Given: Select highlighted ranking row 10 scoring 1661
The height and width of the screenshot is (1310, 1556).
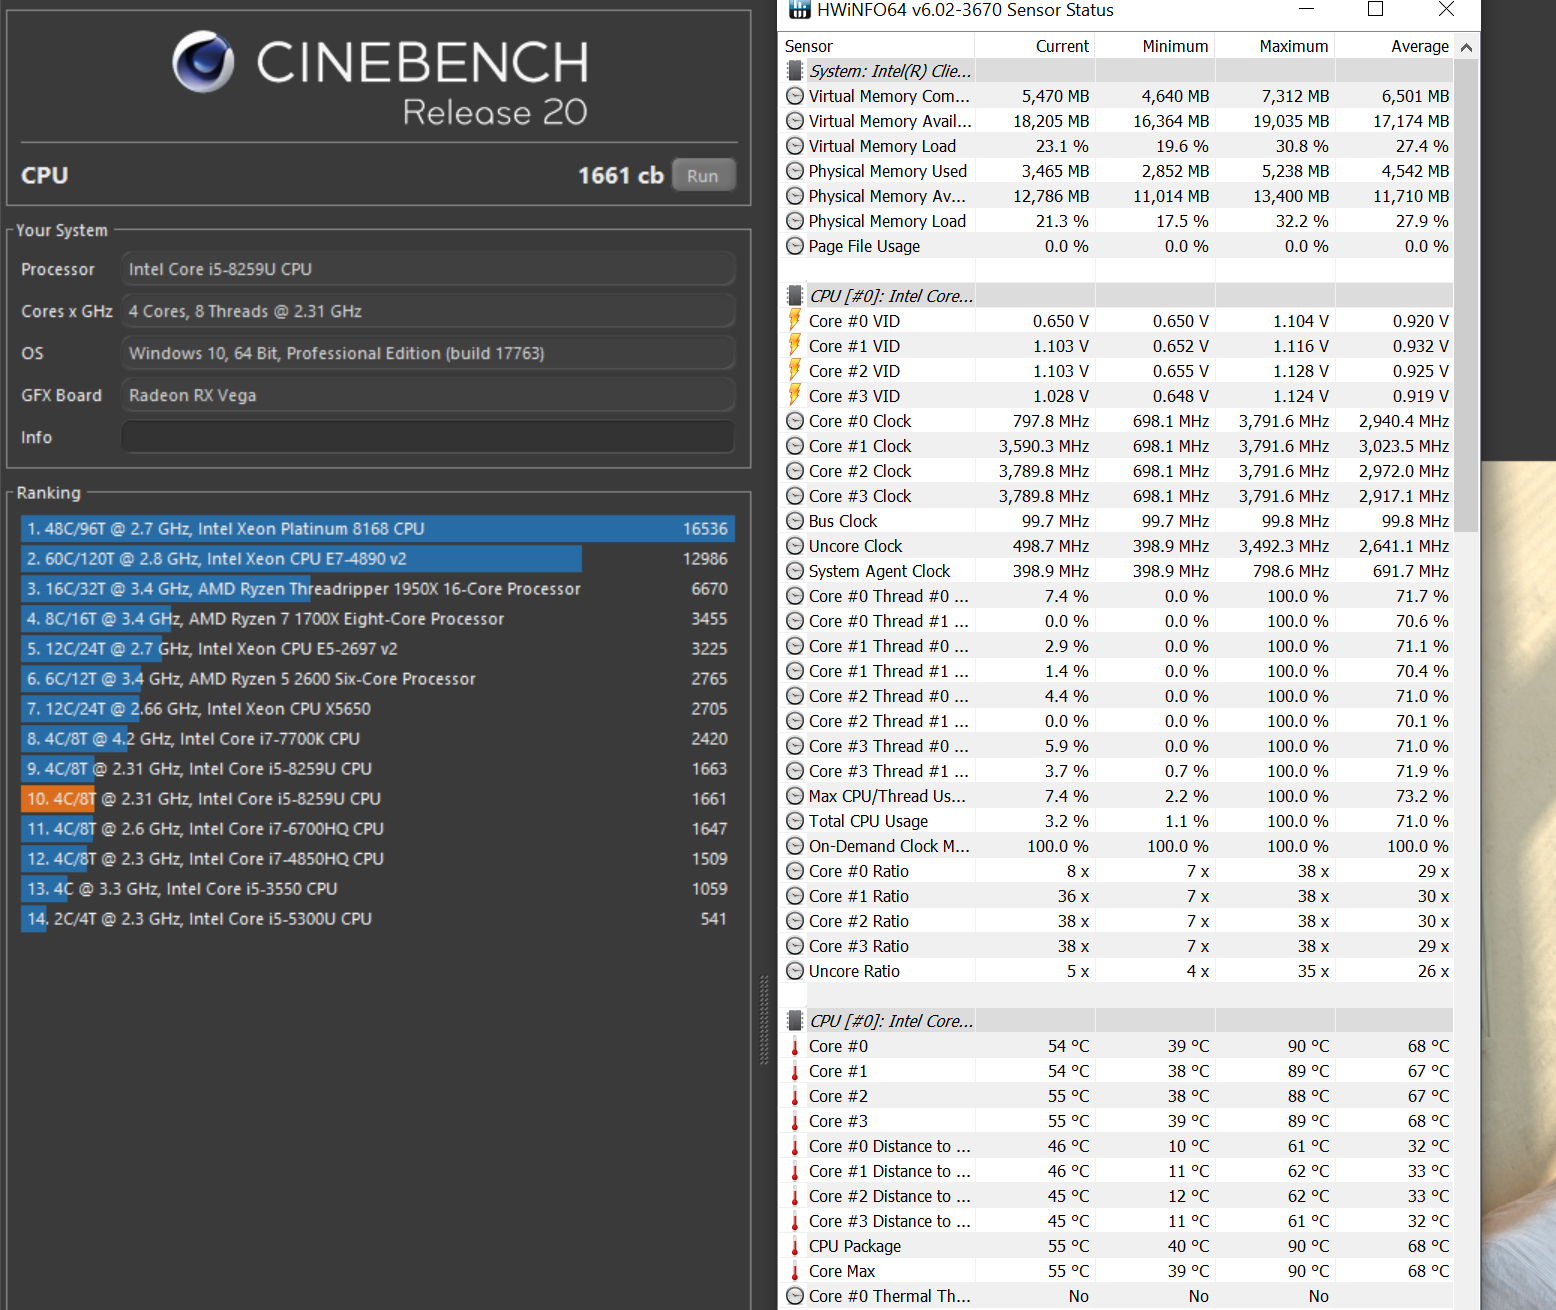Looking at the screenshot, I should 378,799.
